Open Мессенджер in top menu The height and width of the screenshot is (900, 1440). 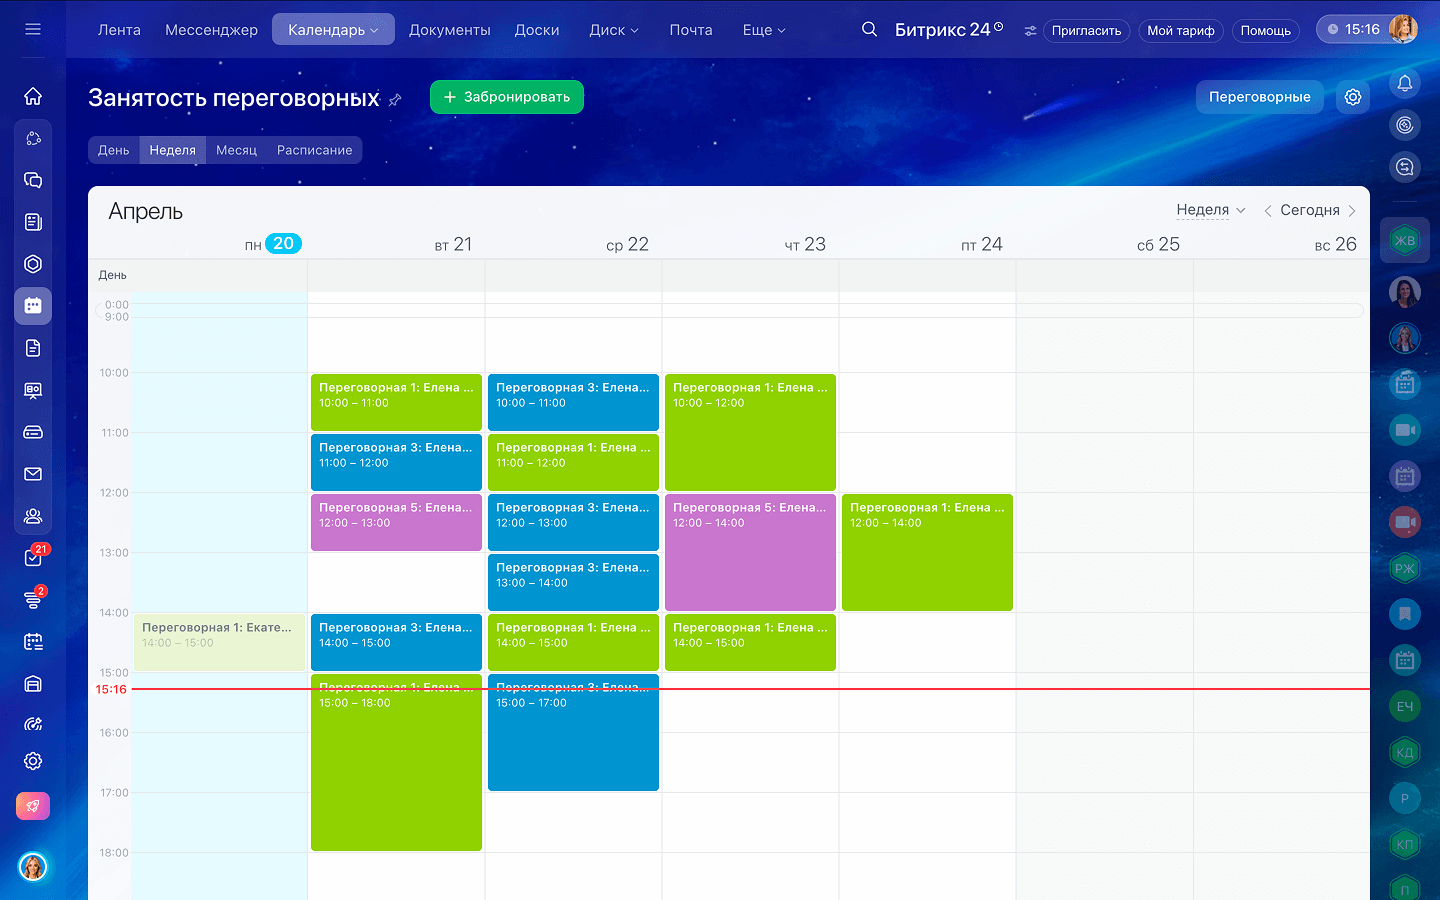(211, 30)
